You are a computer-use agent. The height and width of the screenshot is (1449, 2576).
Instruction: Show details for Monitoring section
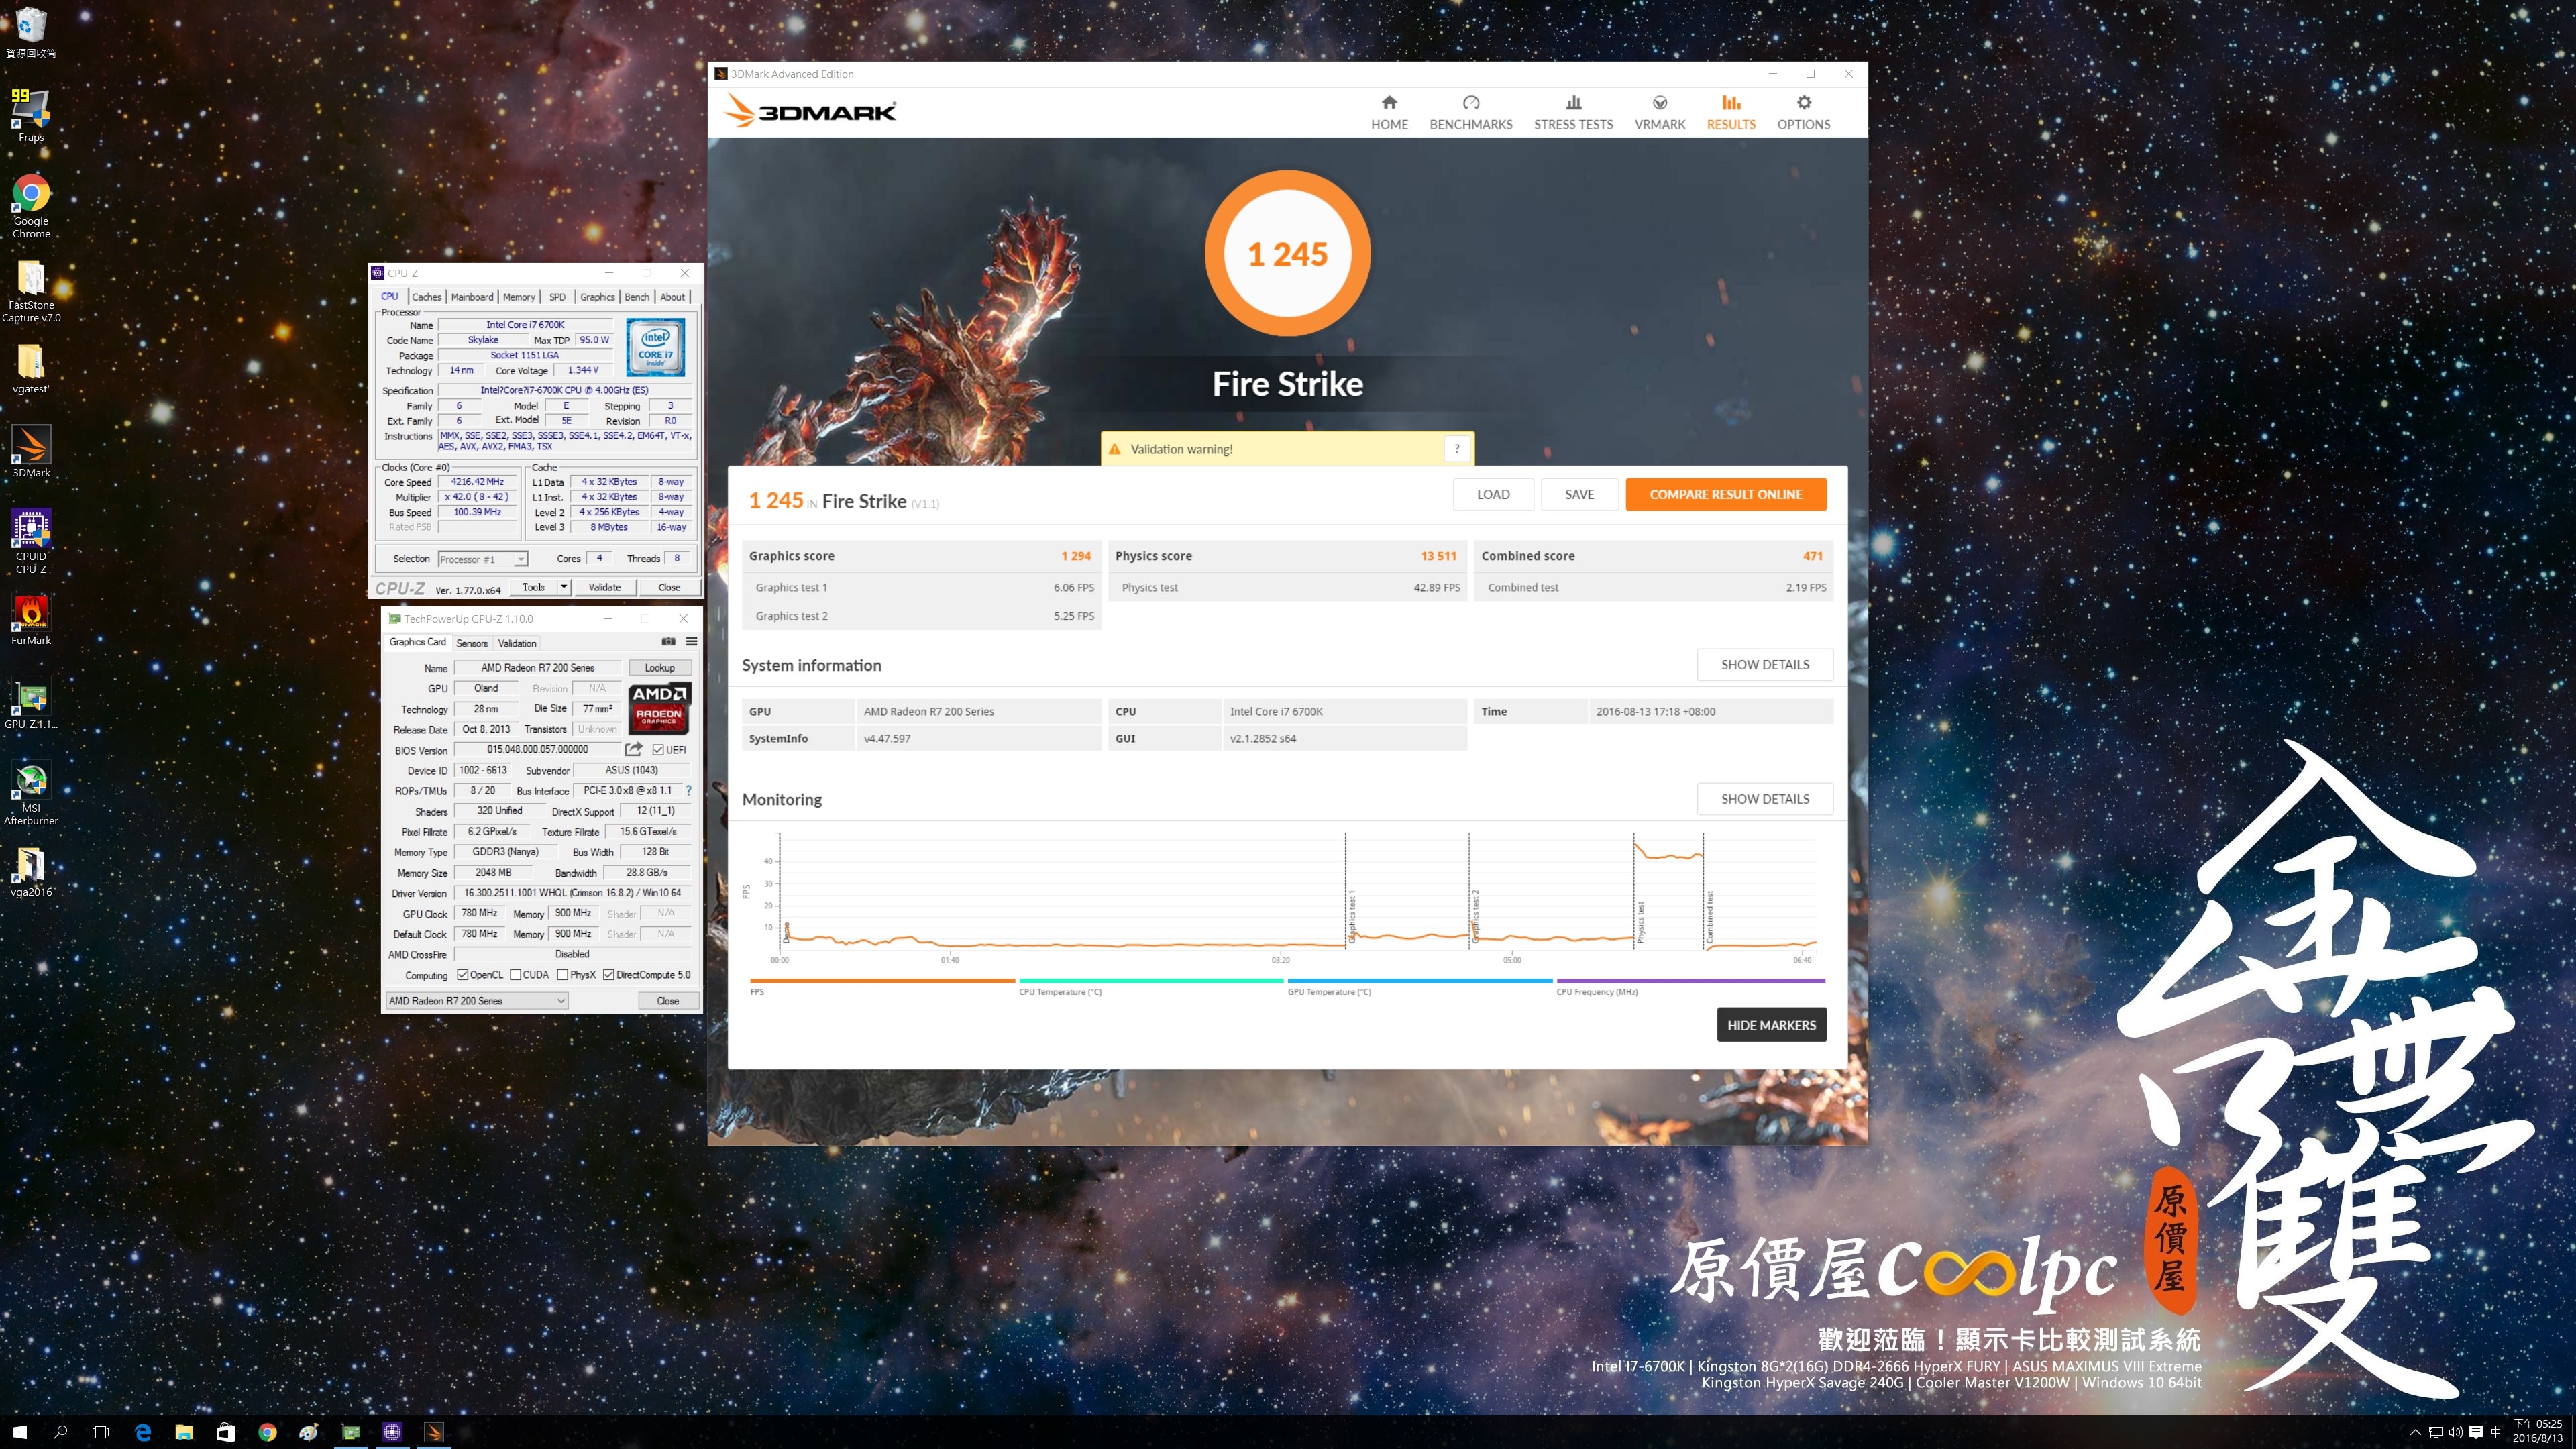pos(1765,799)
